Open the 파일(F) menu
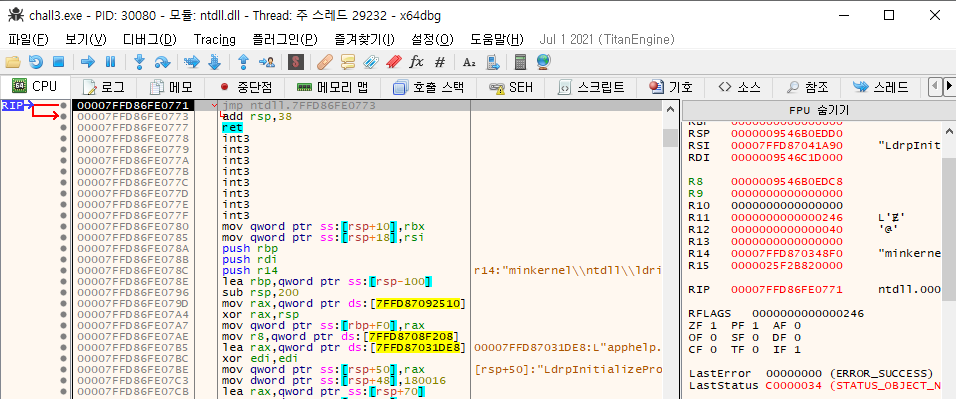 pos(28,40)
